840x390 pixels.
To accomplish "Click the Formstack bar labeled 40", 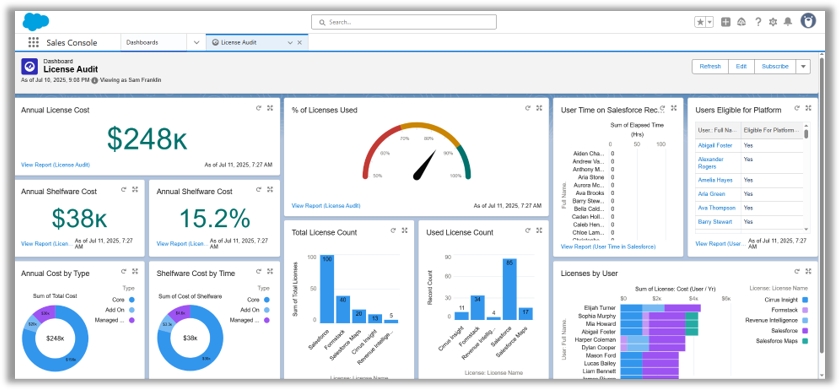I will click(x=343, y=309).
